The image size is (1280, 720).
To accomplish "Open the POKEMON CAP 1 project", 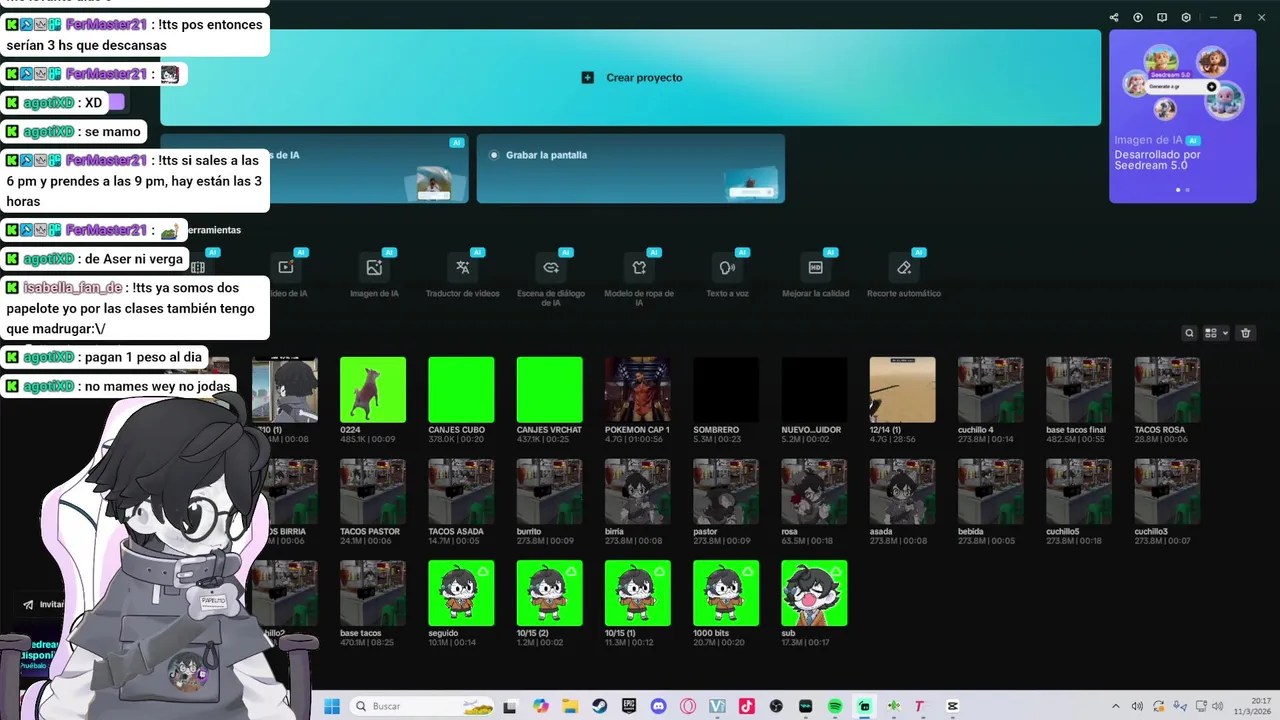I will click(638, 389).
